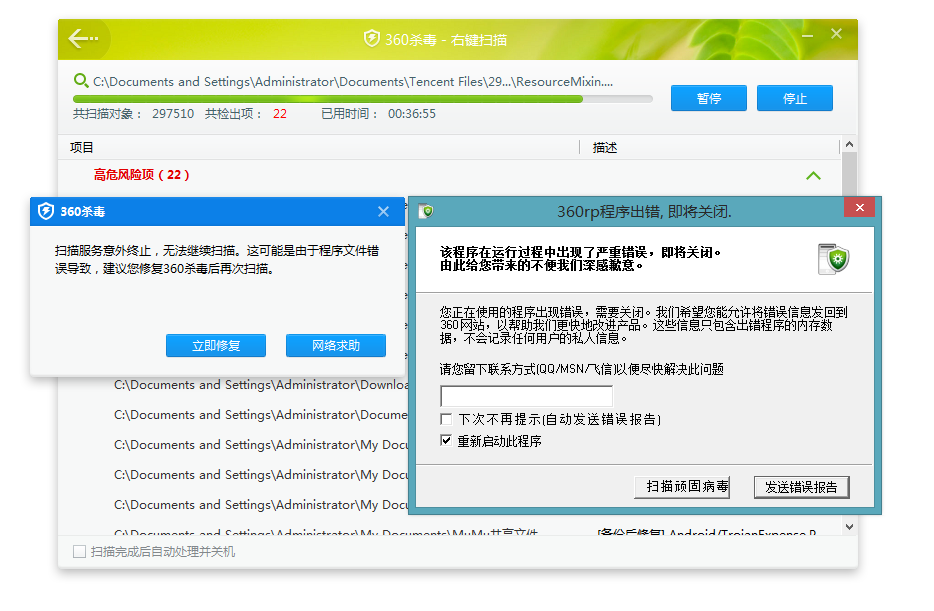Close the 360rp error dialog

[x=860, y=207]
